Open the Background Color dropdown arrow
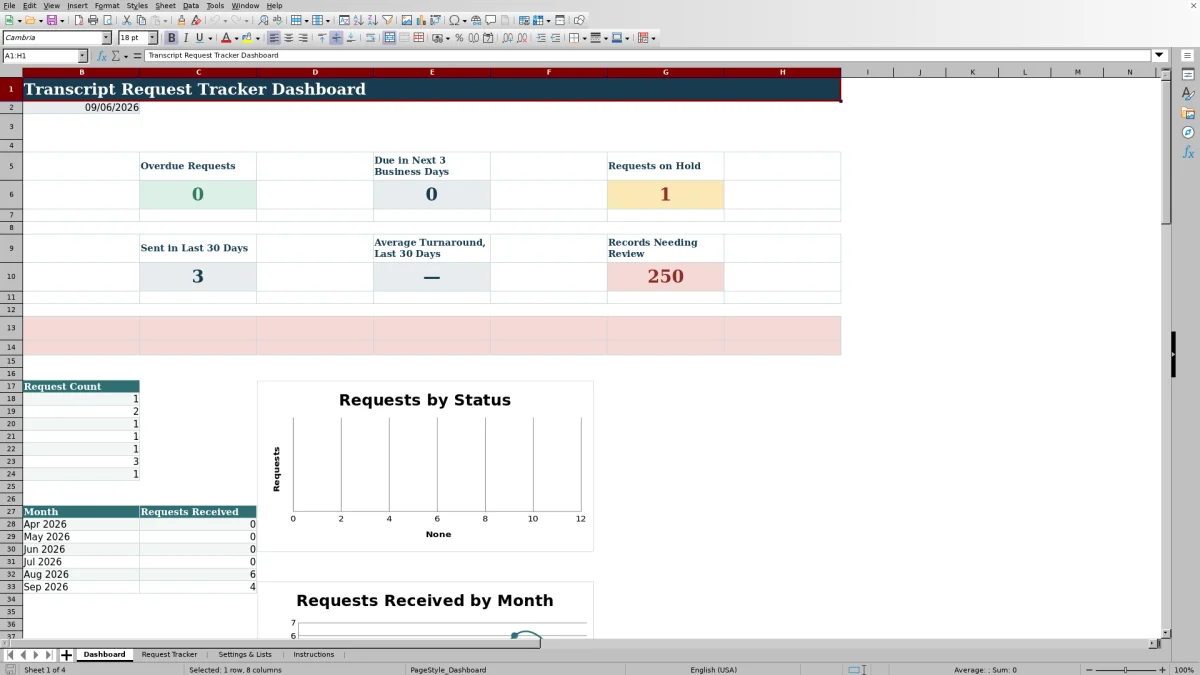 pos(256,38)
